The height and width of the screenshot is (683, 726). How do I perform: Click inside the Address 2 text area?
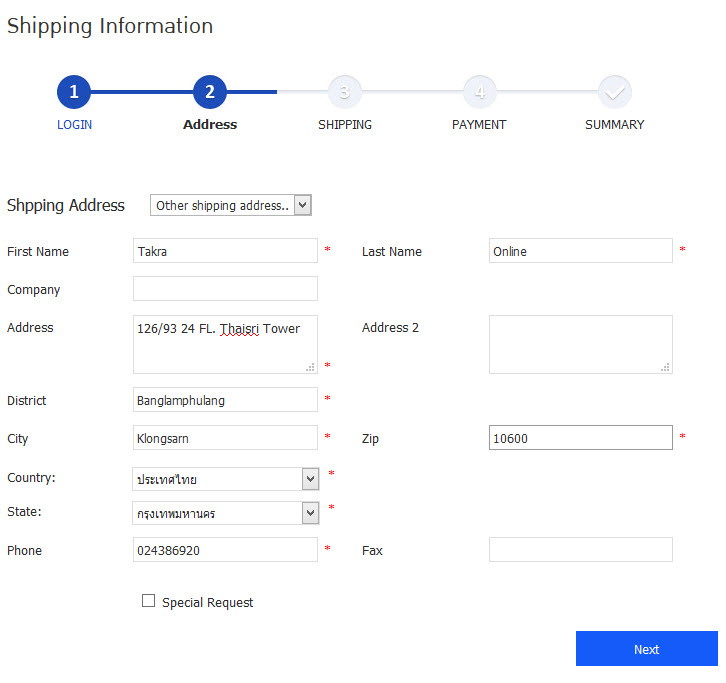(580, 344)
